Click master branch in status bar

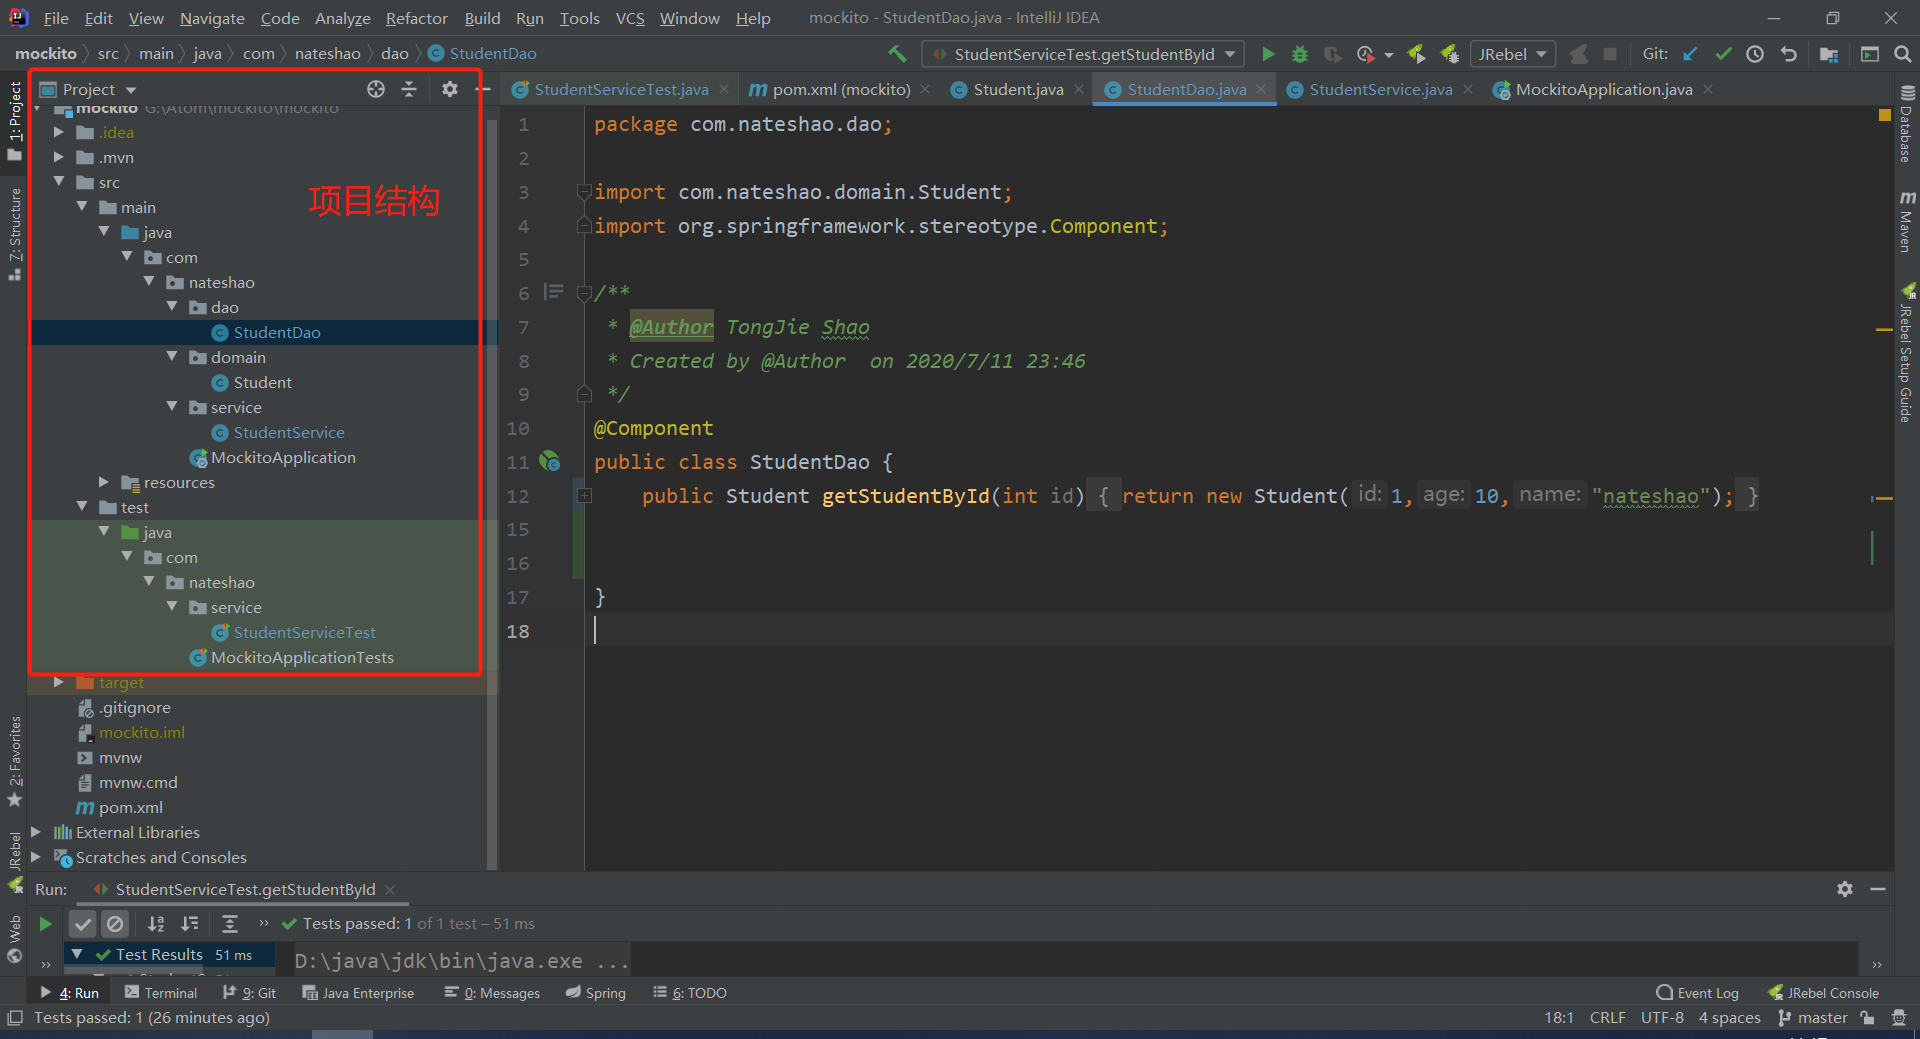pyautogui.click(x=1813, y=1018)
